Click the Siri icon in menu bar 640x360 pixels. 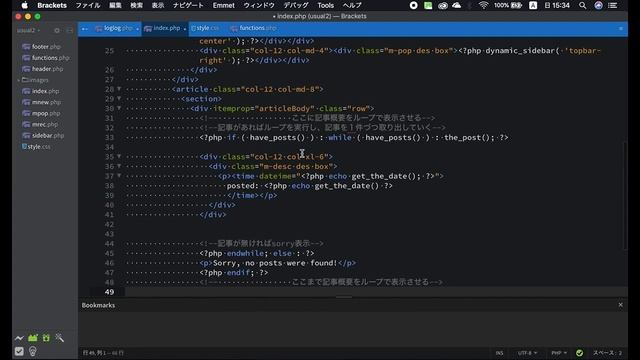click(598, 5)
